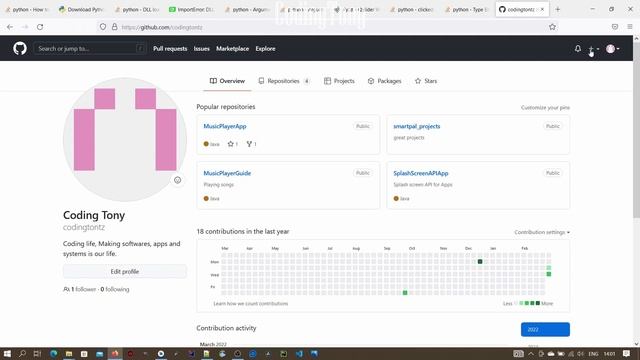640x360 pixels.
Task: Switch to the Download Python tab
Action: (x=81, y=9)
